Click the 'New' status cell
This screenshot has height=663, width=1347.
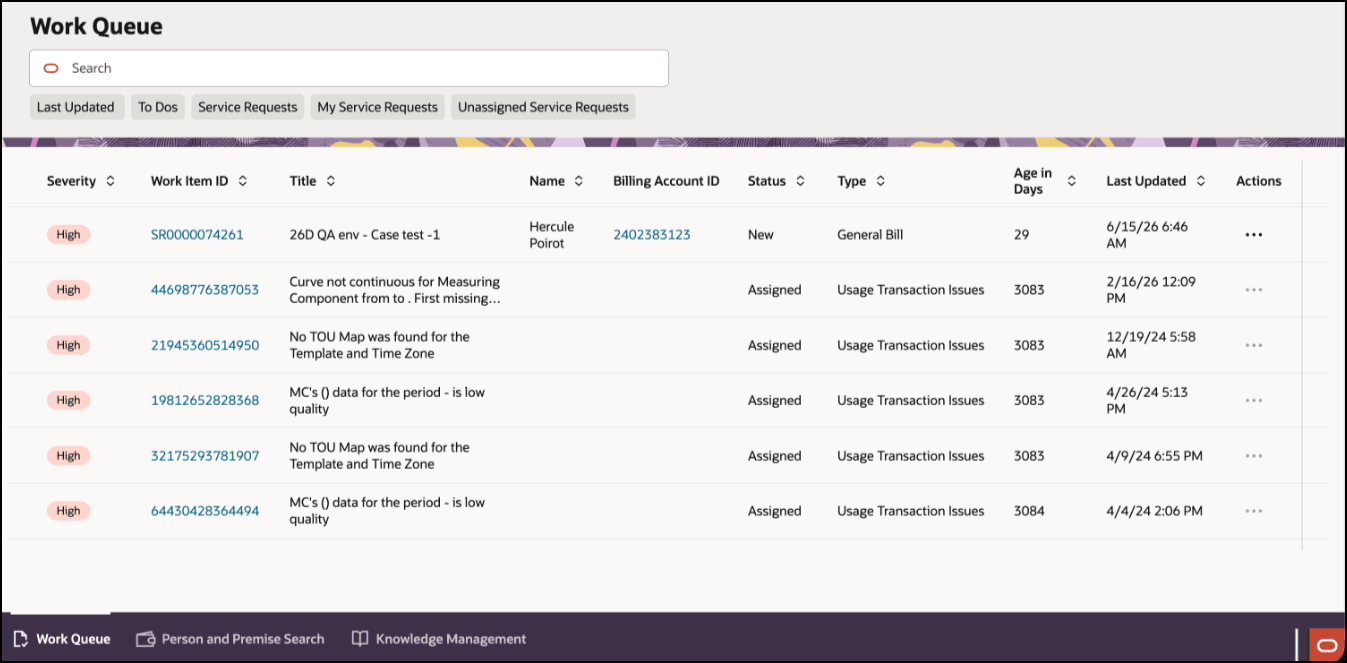[761, 235]
